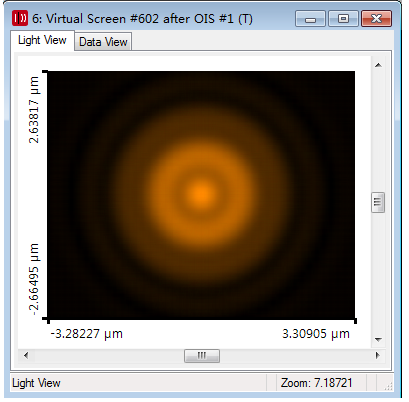Viewport: 409px width, 402px height.
Task: Click the Light View status bar label
Action: click(x=36, y=383)
